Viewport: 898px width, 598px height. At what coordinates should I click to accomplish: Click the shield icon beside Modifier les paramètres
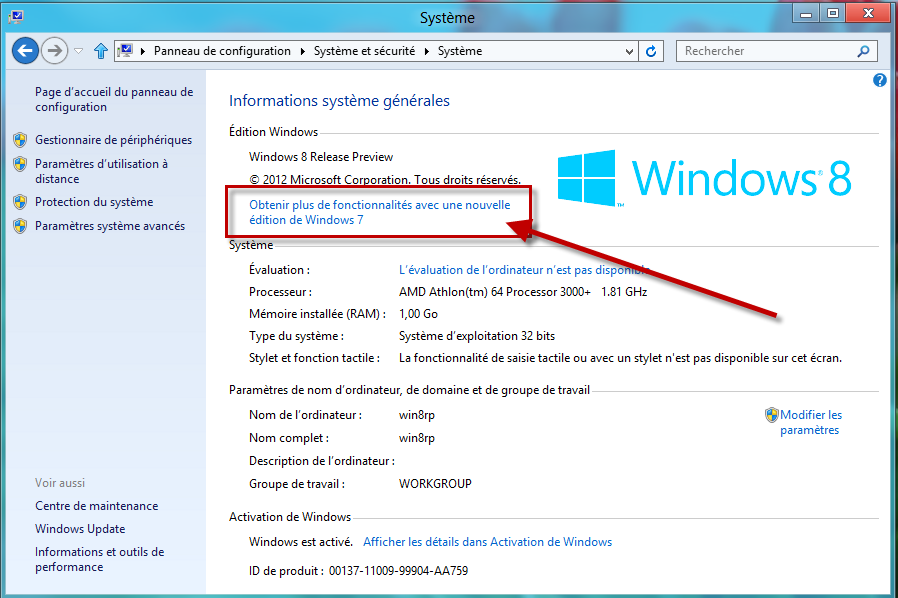point(771,415)
